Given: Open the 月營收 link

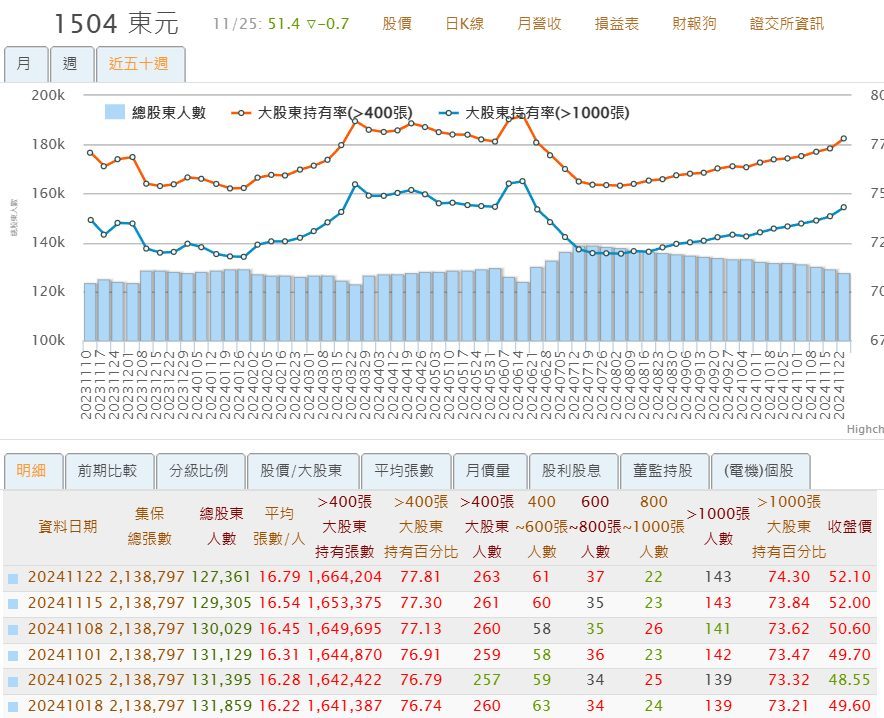Looking at the screenshot, I should pyautogui.click(x=539, y=24).
